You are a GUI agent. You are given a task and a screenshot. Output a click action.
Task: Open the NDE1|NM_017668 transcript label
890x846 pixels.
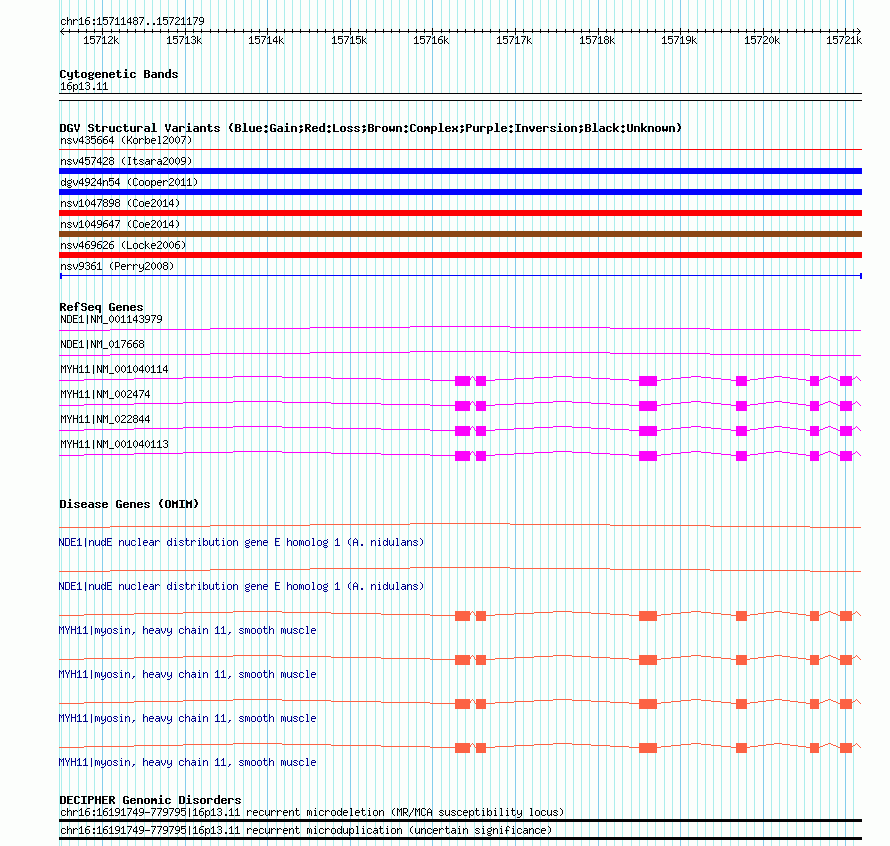[102, 344]
